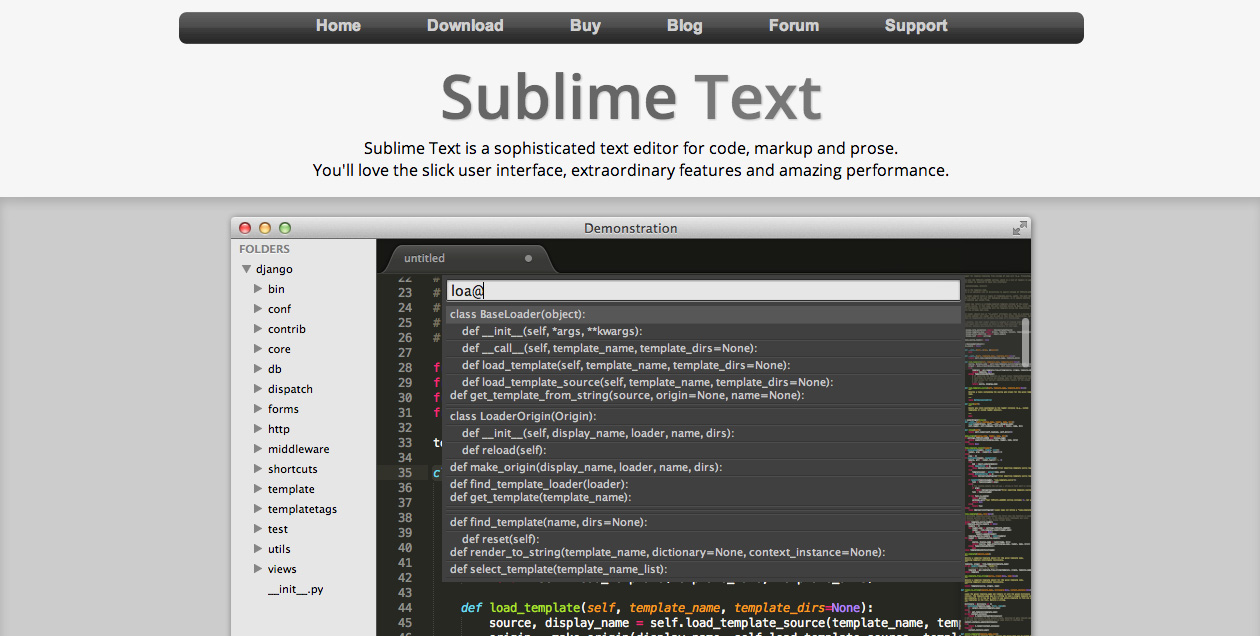Expand the dispatch folder arrow
Screen dimensions: 1260x636
tap(258, 389)
